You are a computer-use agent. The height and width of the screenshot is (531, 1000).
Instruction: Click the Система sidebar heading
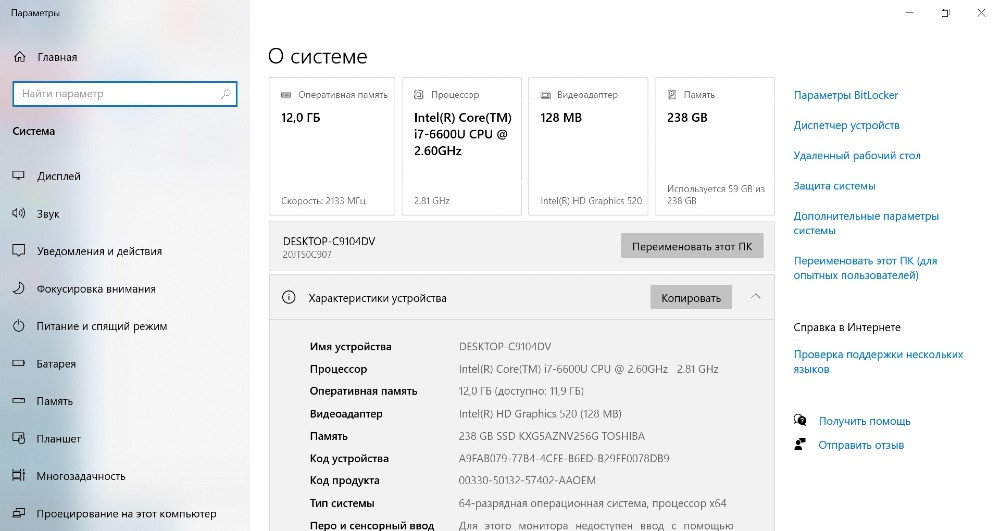coord(34,131)
